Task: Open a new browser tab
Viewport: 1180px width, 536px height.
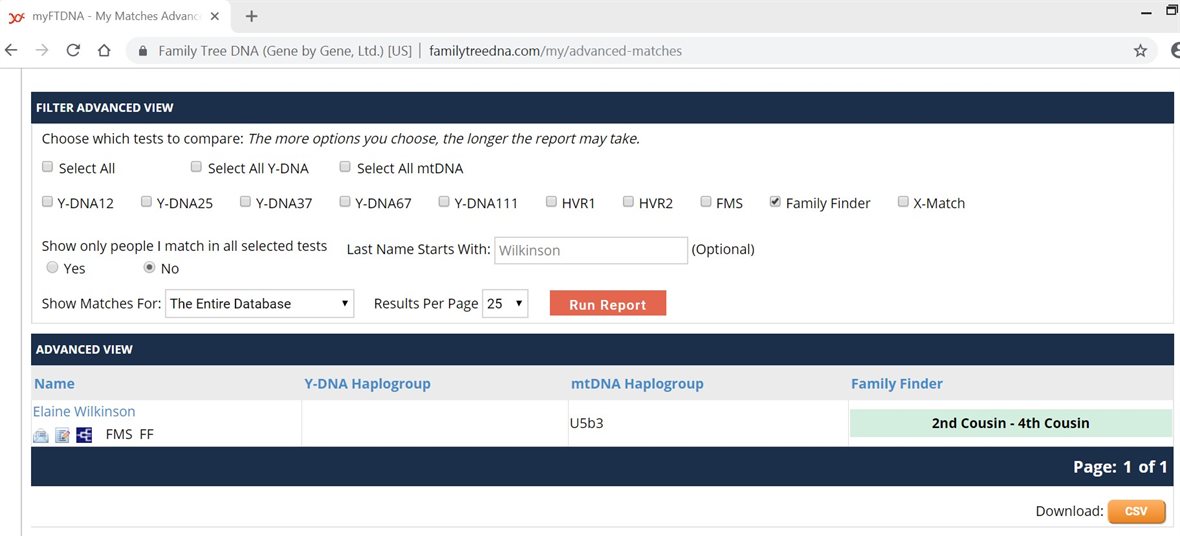Action: coord(252,16)
